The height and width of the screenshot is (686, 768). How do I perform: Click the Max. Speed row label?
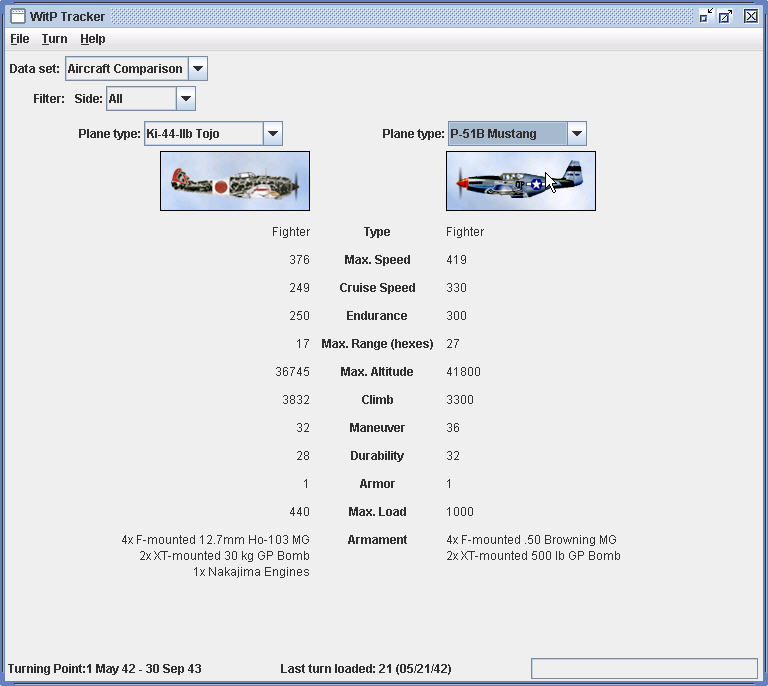tap(377, 260)
